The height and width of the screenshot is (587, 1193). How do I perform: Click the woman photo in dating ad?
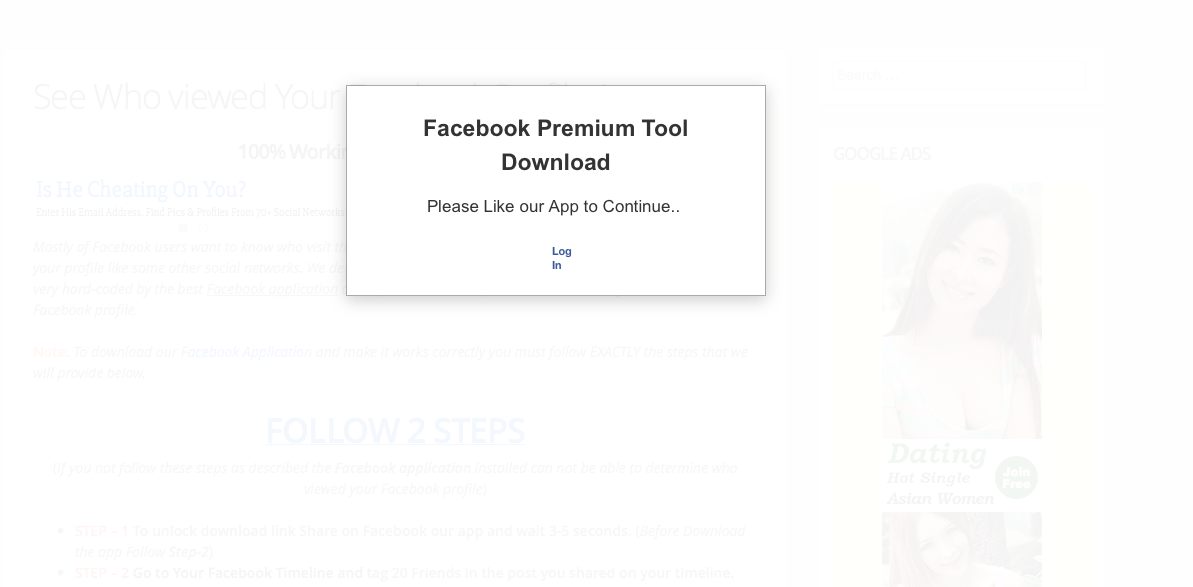[962, 310]
